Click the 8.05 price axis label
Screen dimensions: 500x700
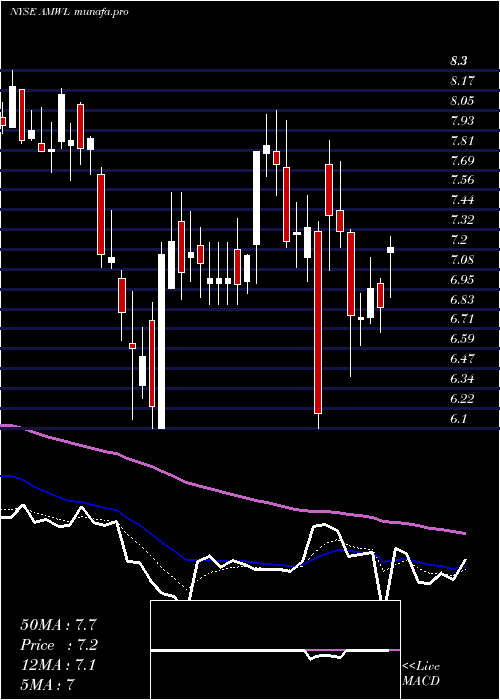click(462, 101)
